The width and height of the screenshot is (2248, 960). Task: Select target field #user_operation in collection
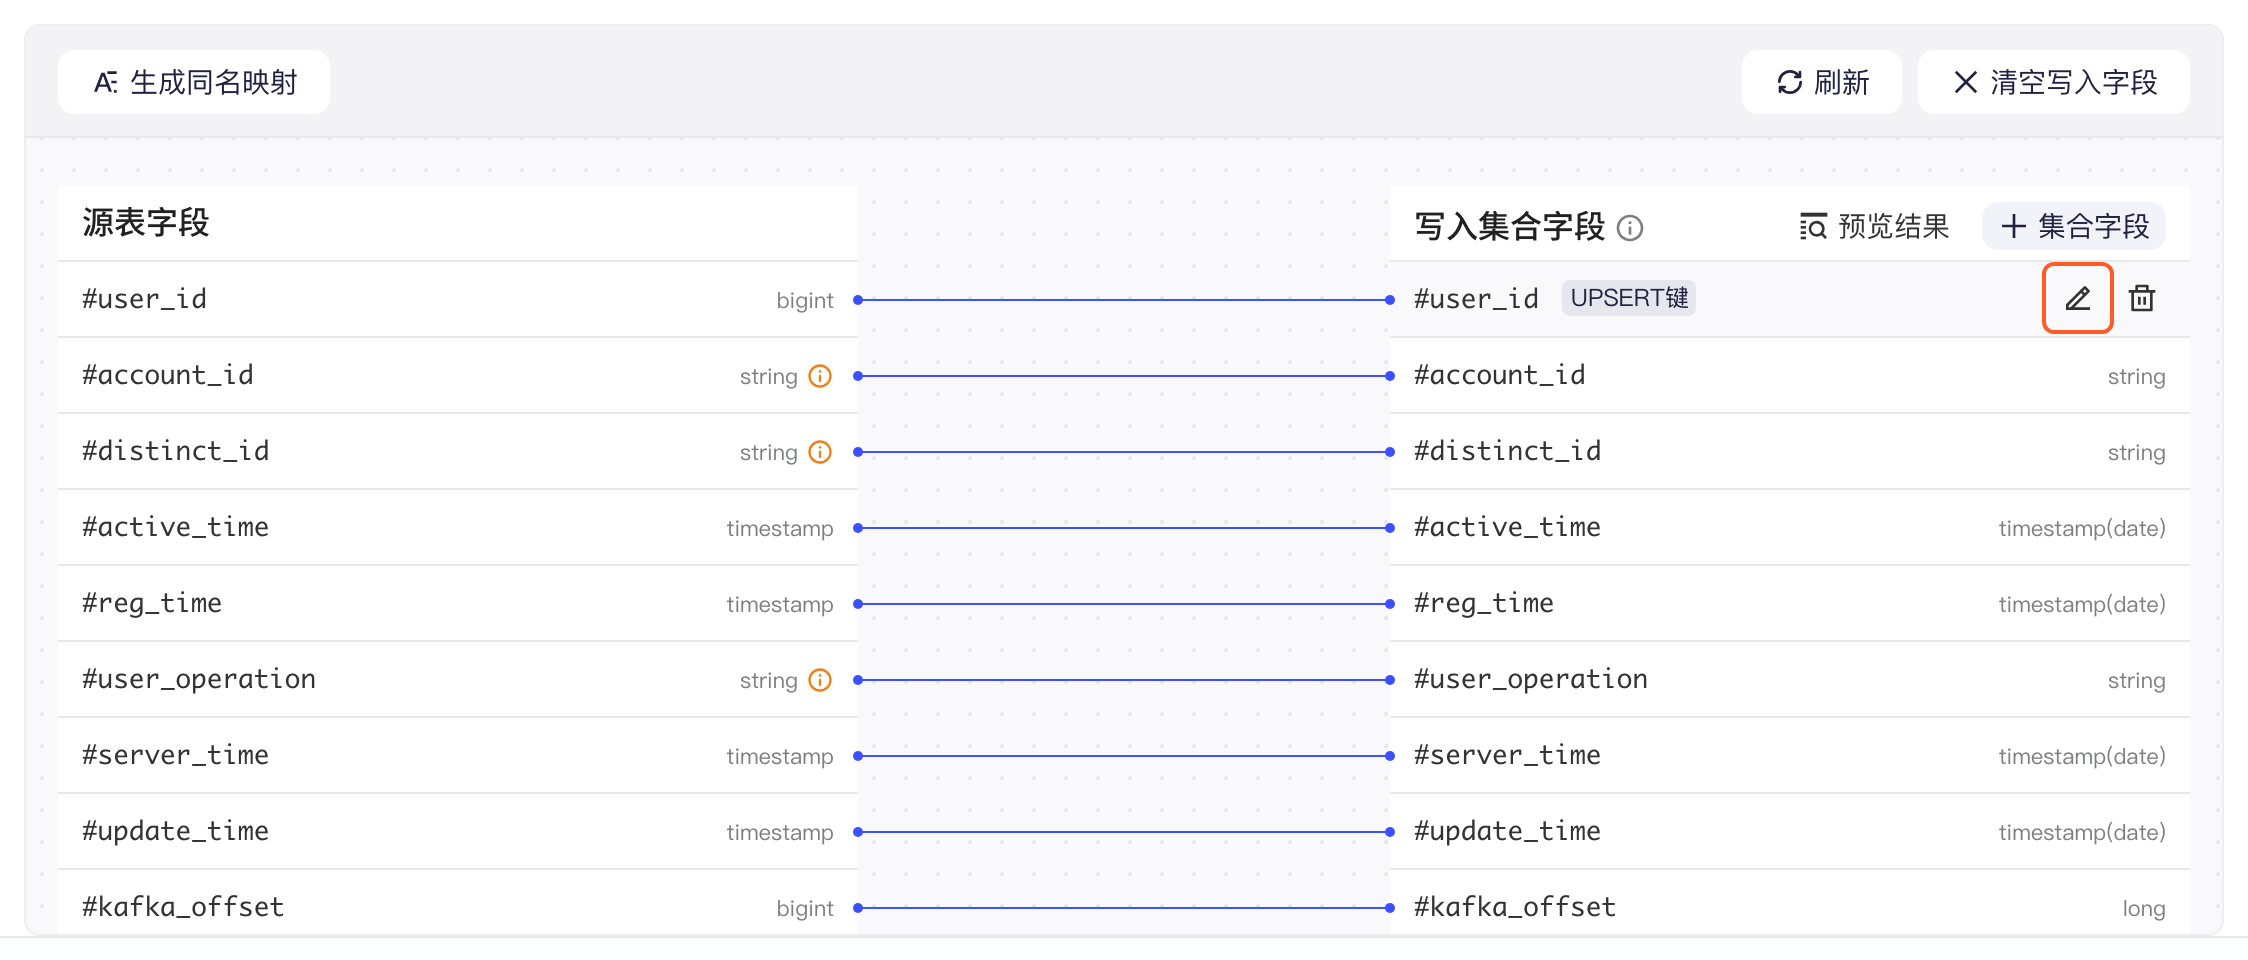[1790, 679]
